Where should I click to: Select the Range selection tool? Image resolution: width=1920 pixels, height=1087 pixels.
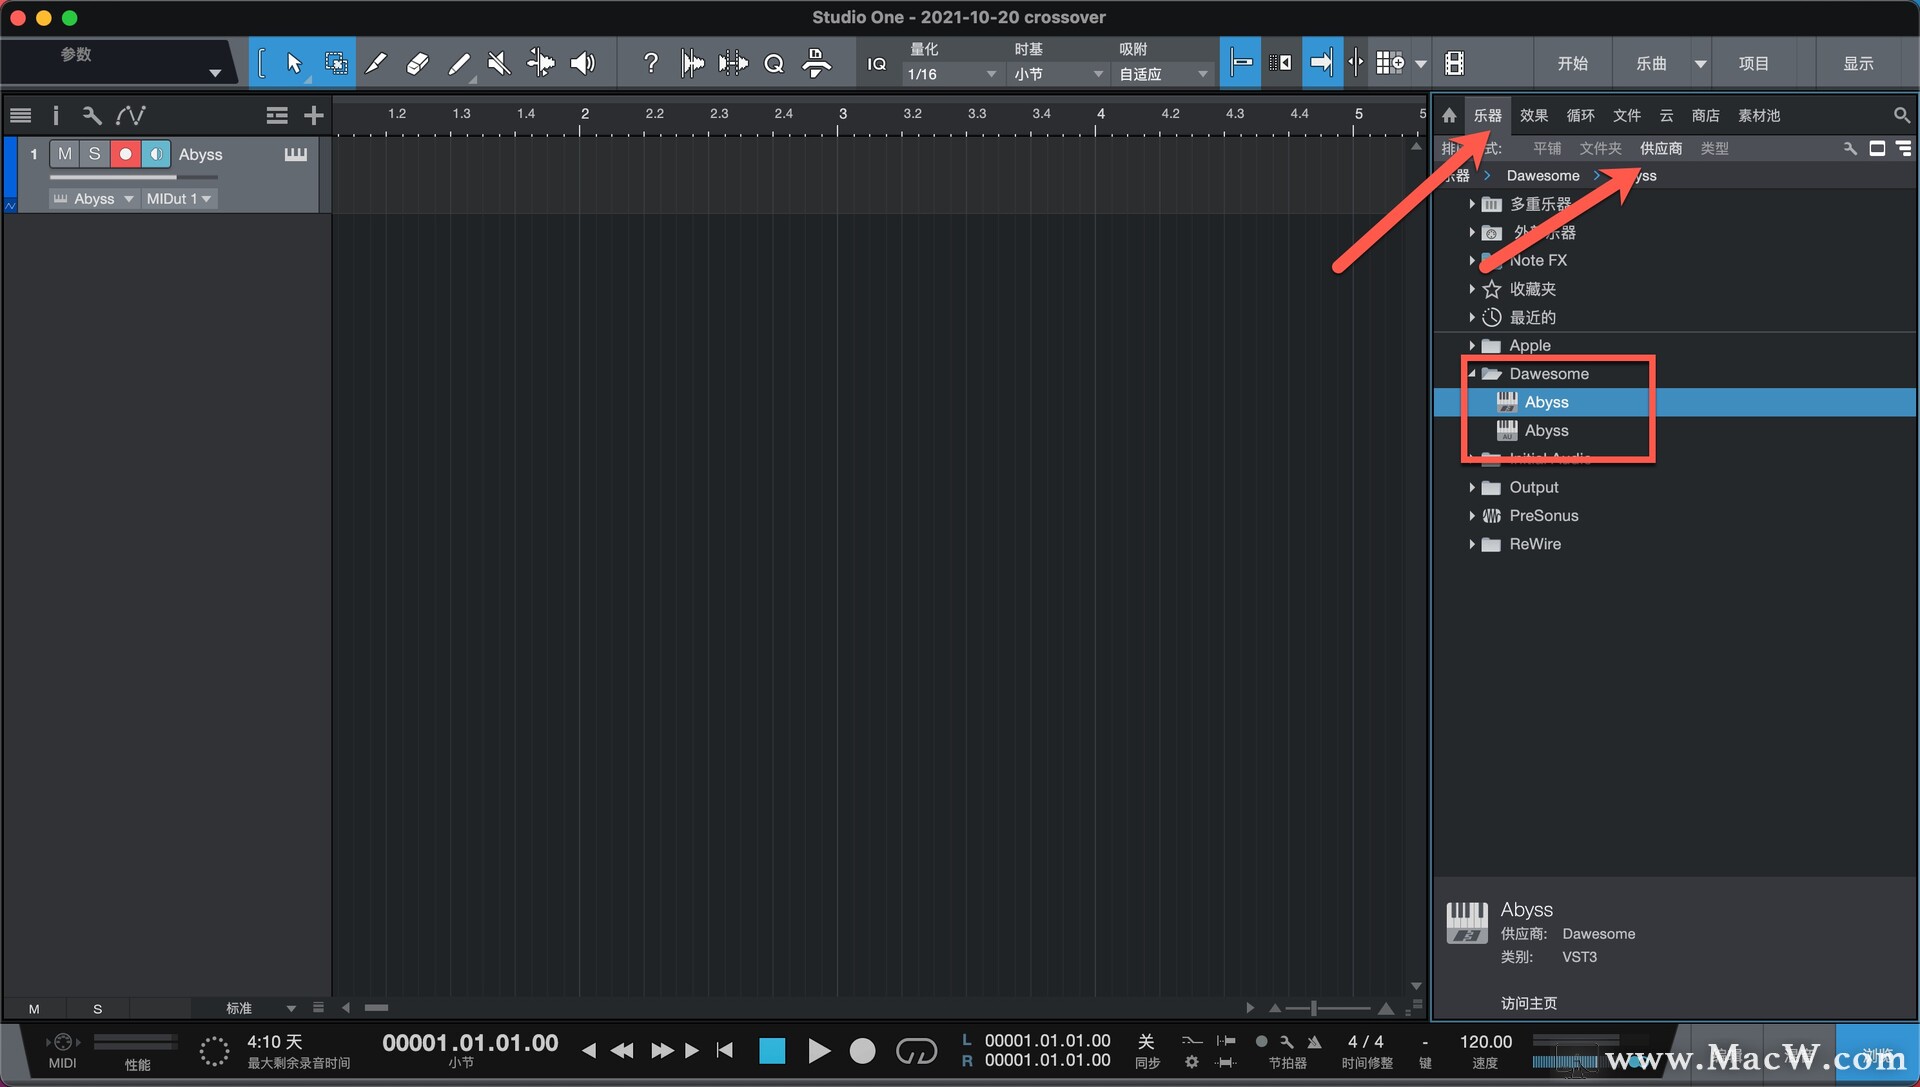(x=336, y=64)
